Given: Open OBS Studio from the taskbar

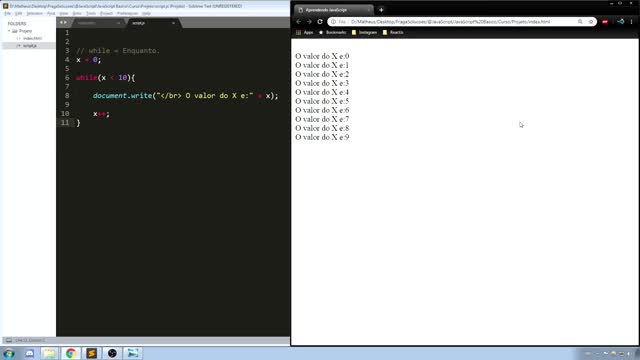Looking at the screenshot, I should [x=112, y=353].
